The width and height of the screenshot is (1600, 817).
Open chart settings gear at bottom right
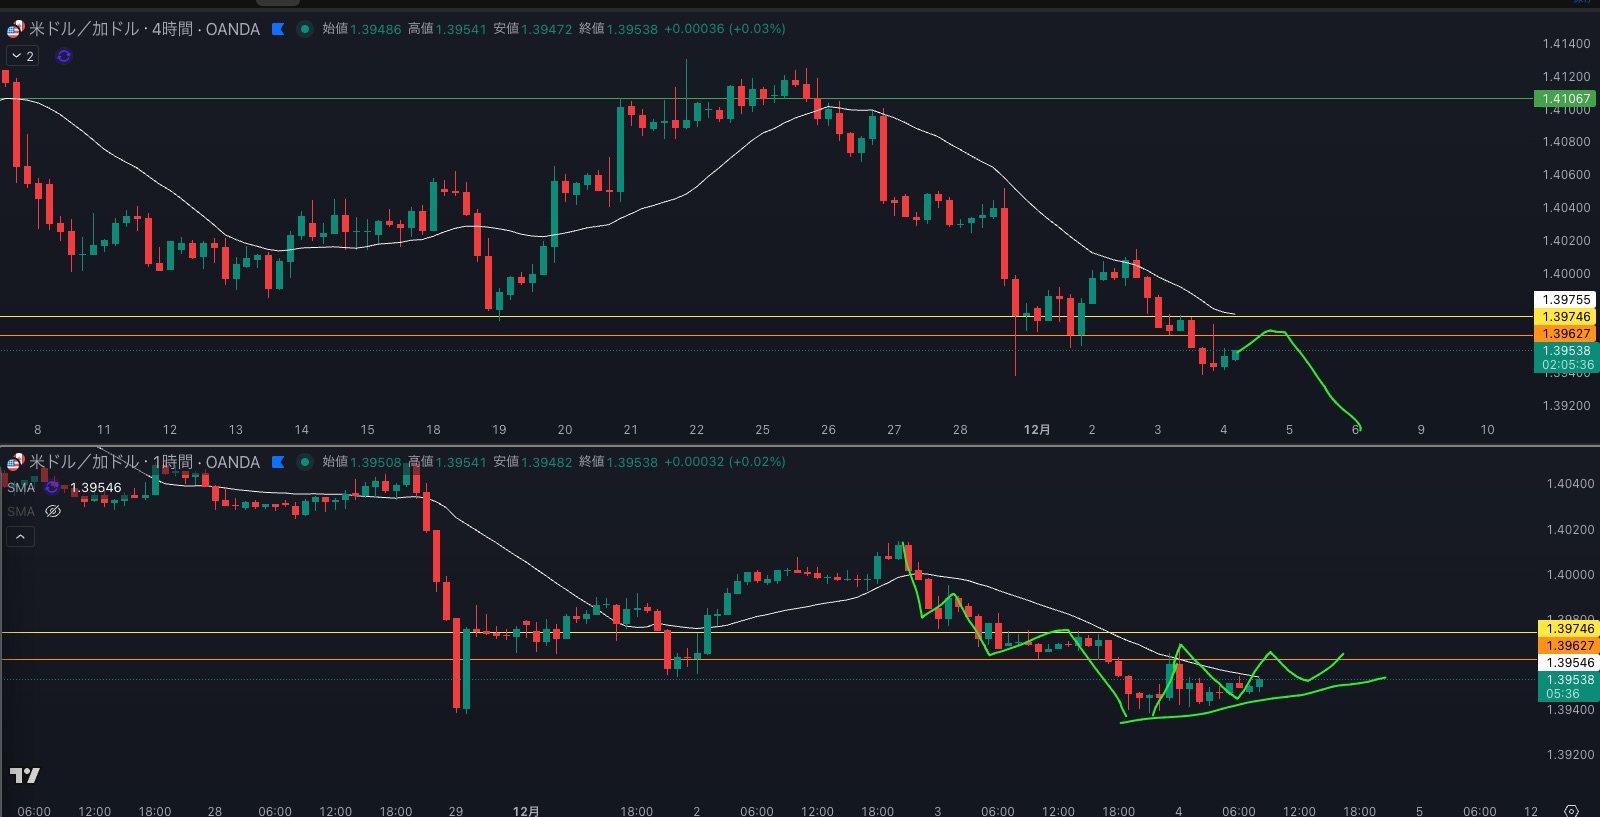click(1571, 810)
